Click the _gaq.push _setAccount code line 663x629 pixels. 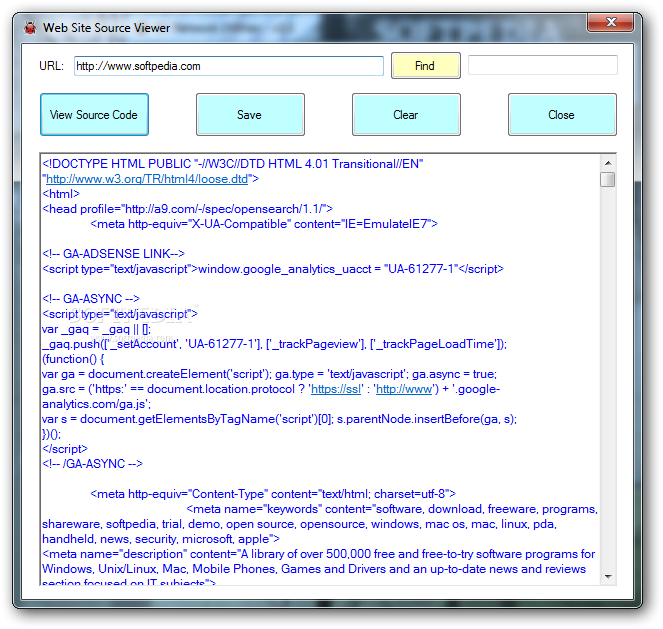(x=274, y=344)
